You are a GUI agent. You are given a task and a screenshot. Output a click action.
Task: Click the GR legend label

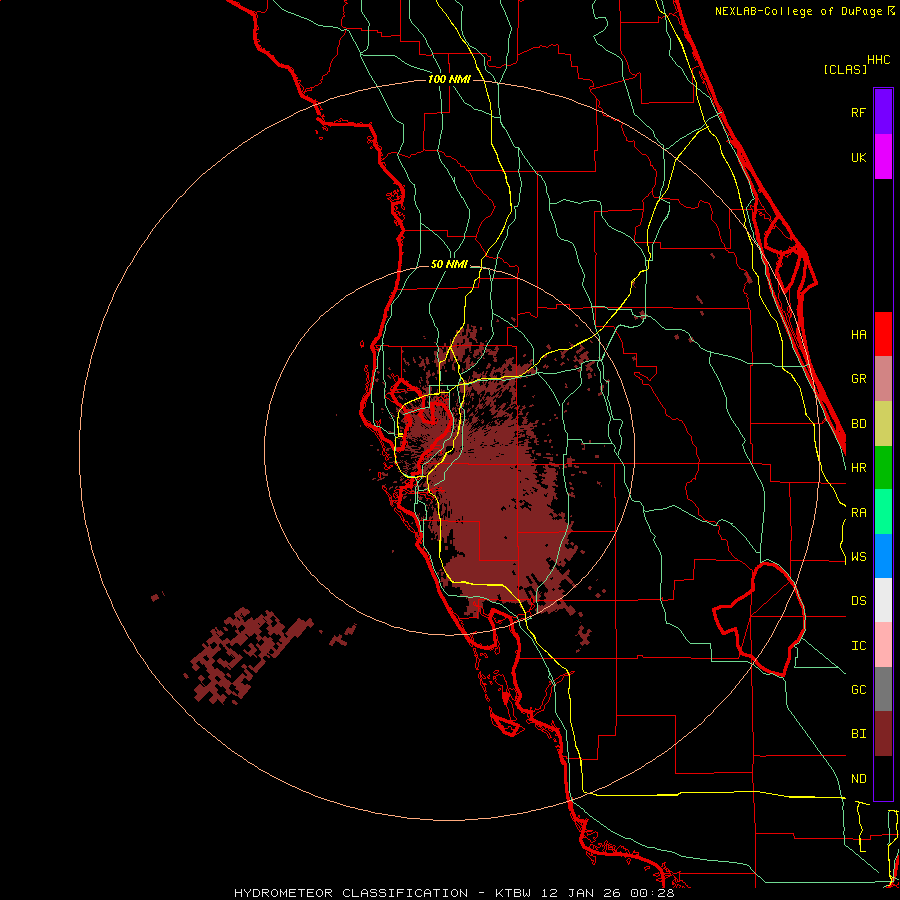(x=859, y=379)
